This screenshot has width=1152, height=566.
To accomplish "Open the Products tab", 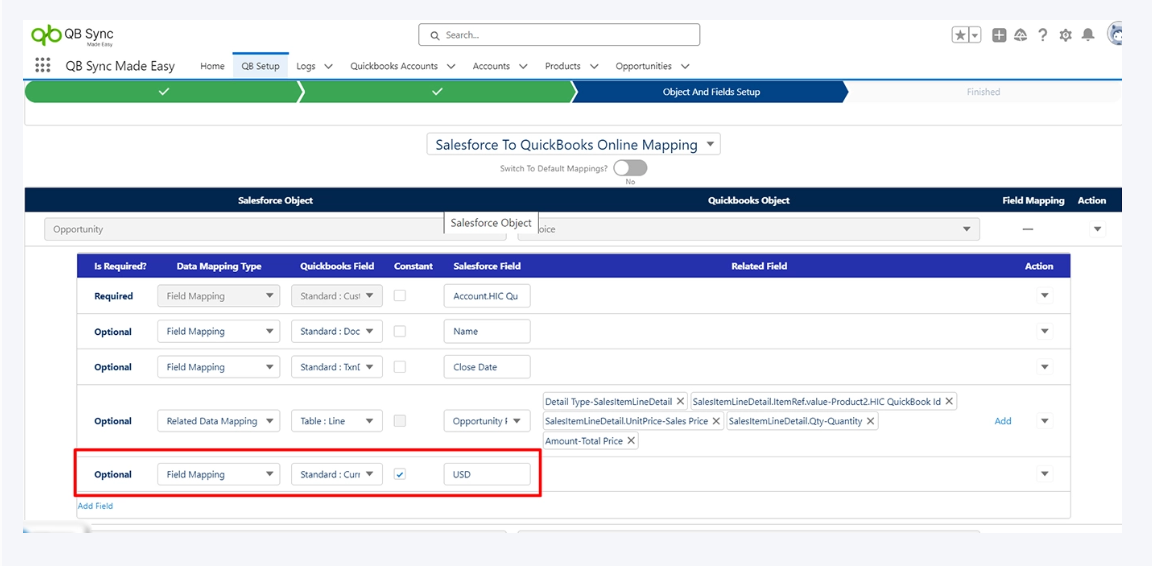I will pyautogui.click(x=563, y=66).
